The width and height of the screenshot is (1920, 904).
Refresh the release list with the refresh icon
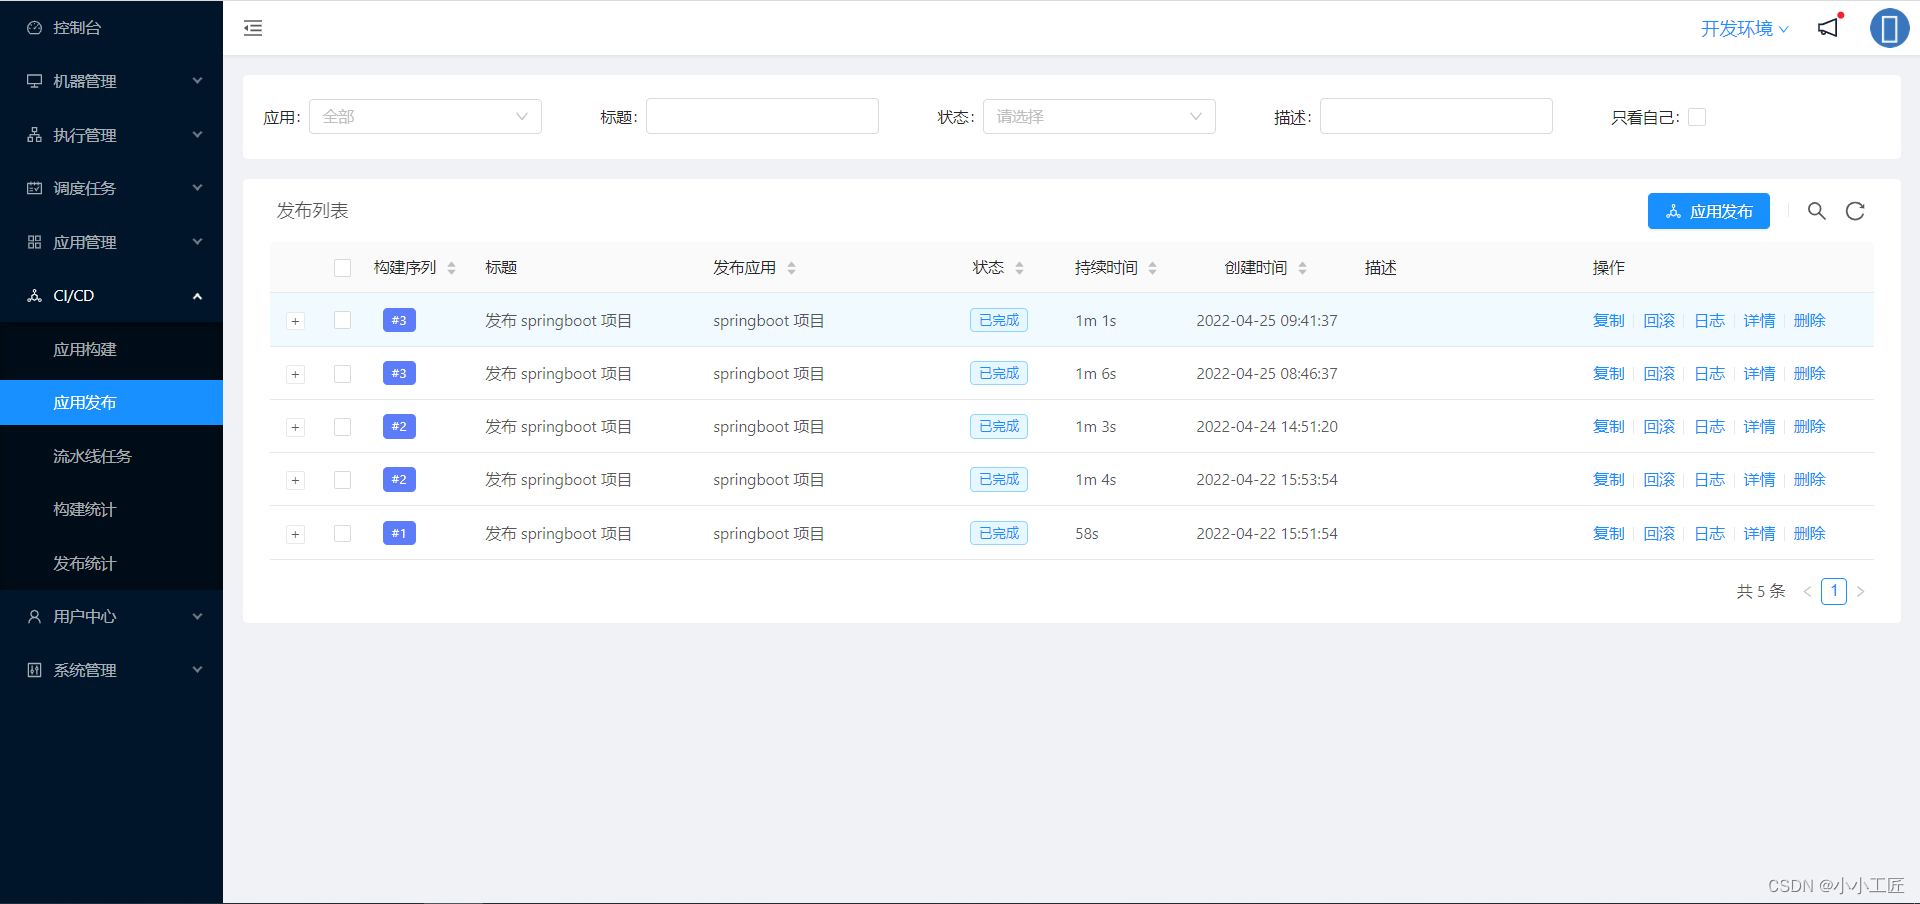pos(1855,211)
